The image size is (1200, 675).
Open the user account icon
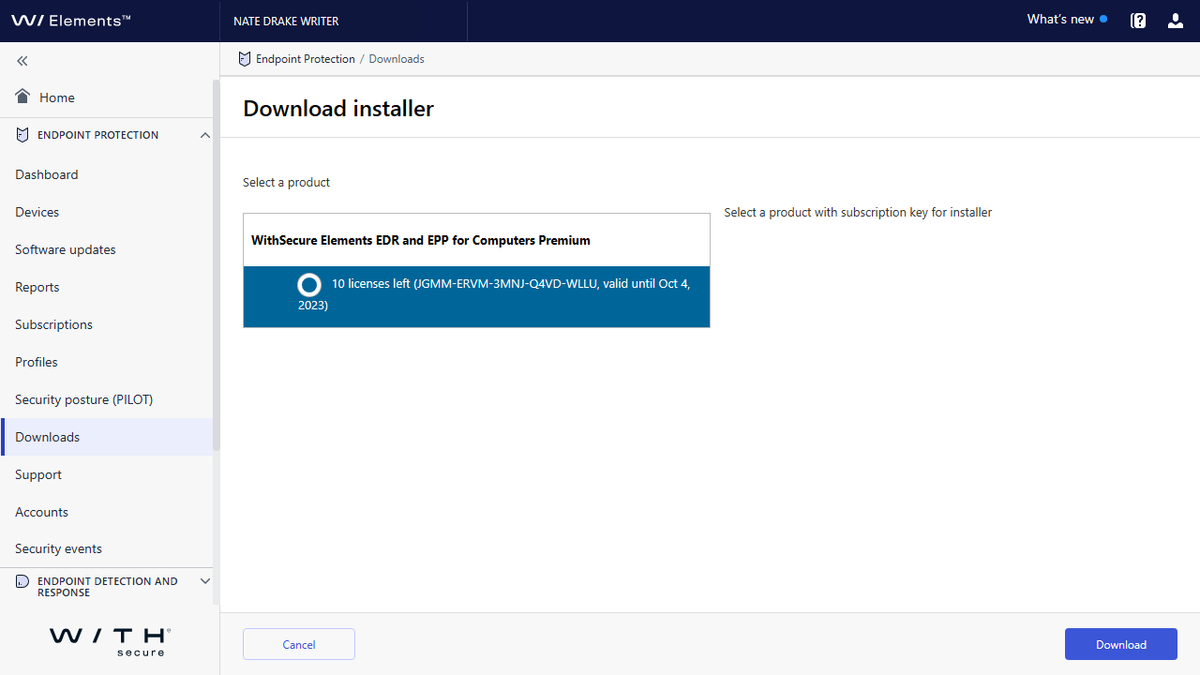[1175, 19]
